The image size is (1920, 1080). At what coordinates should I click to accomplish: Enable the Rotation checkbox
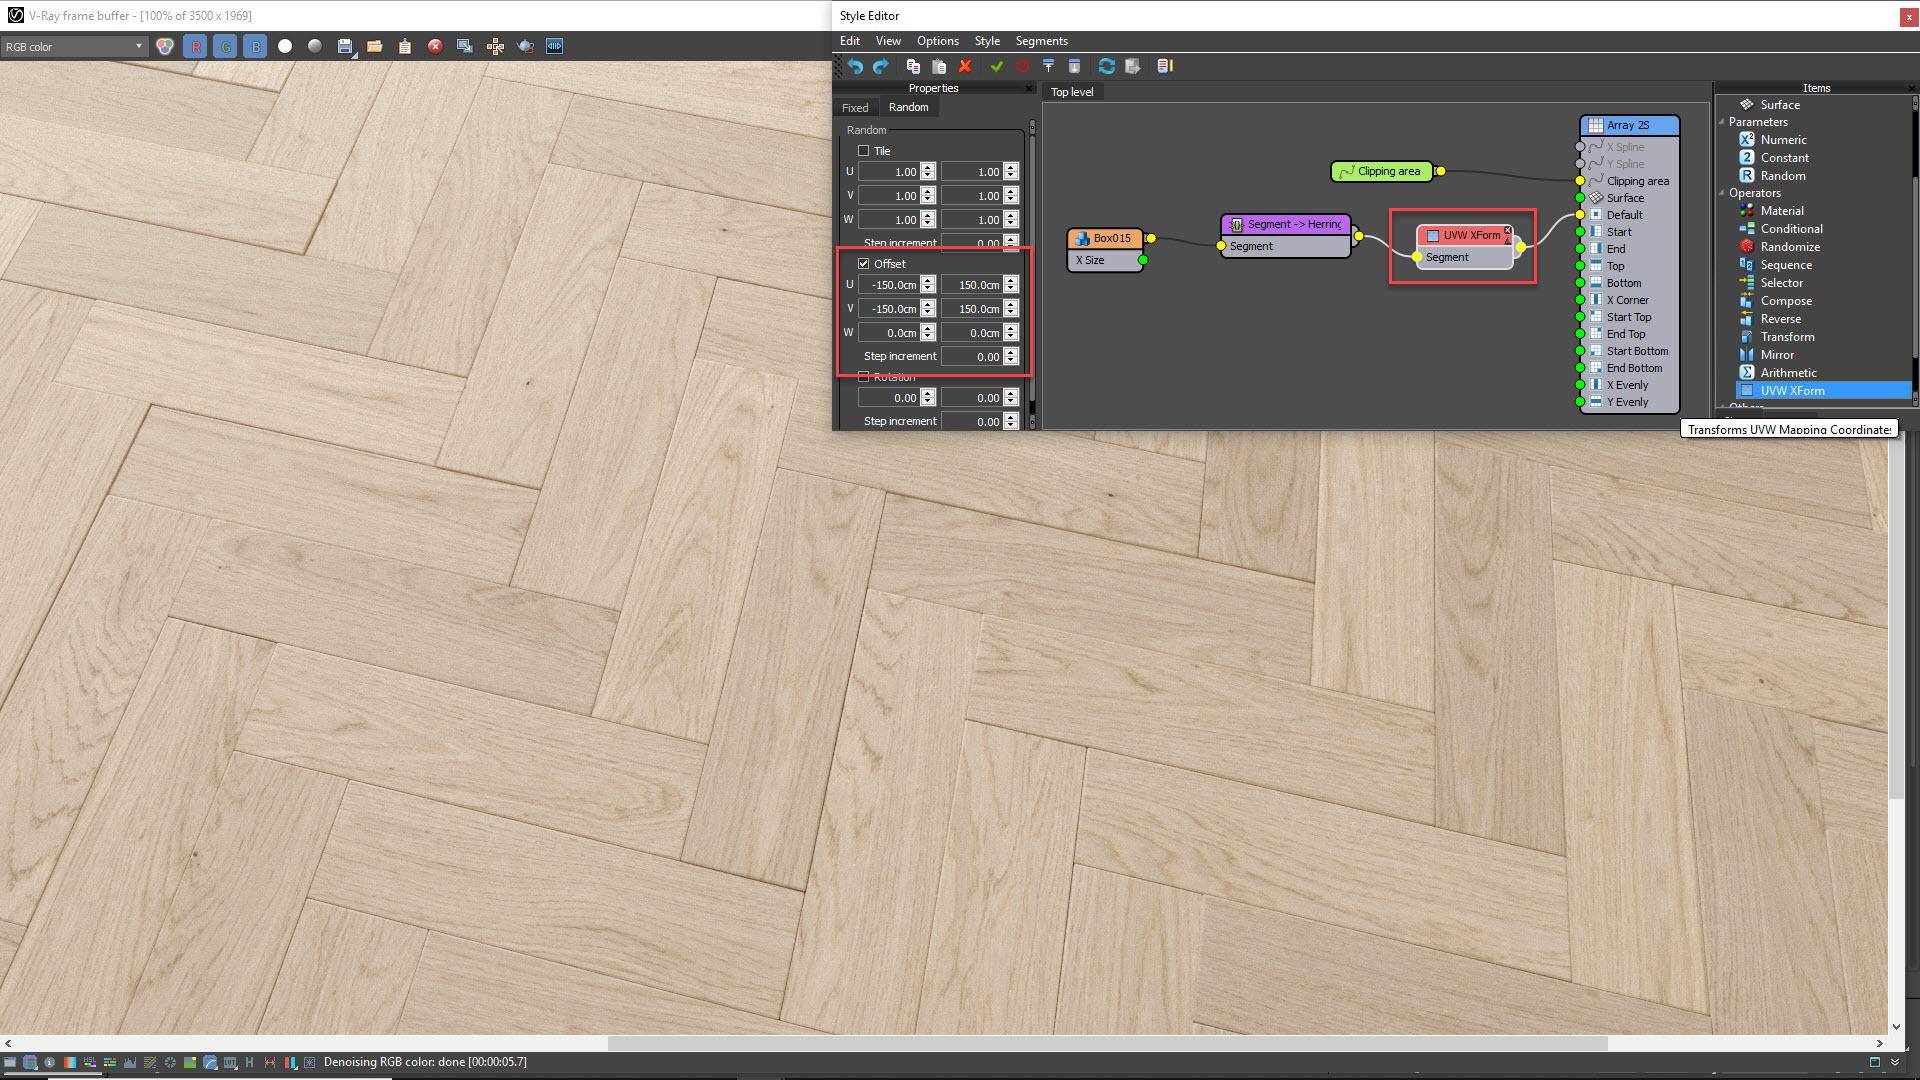[x=863, y=377]
